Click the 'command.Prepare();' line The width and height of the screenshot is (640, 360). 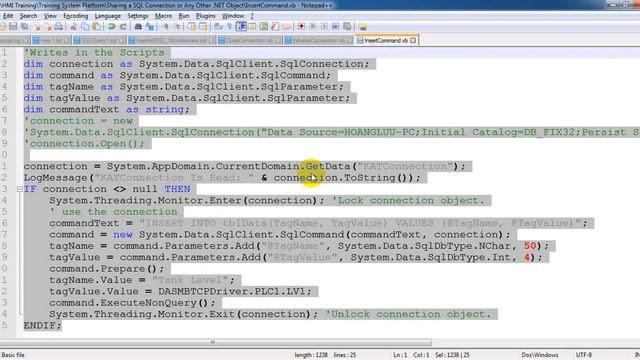107,269
